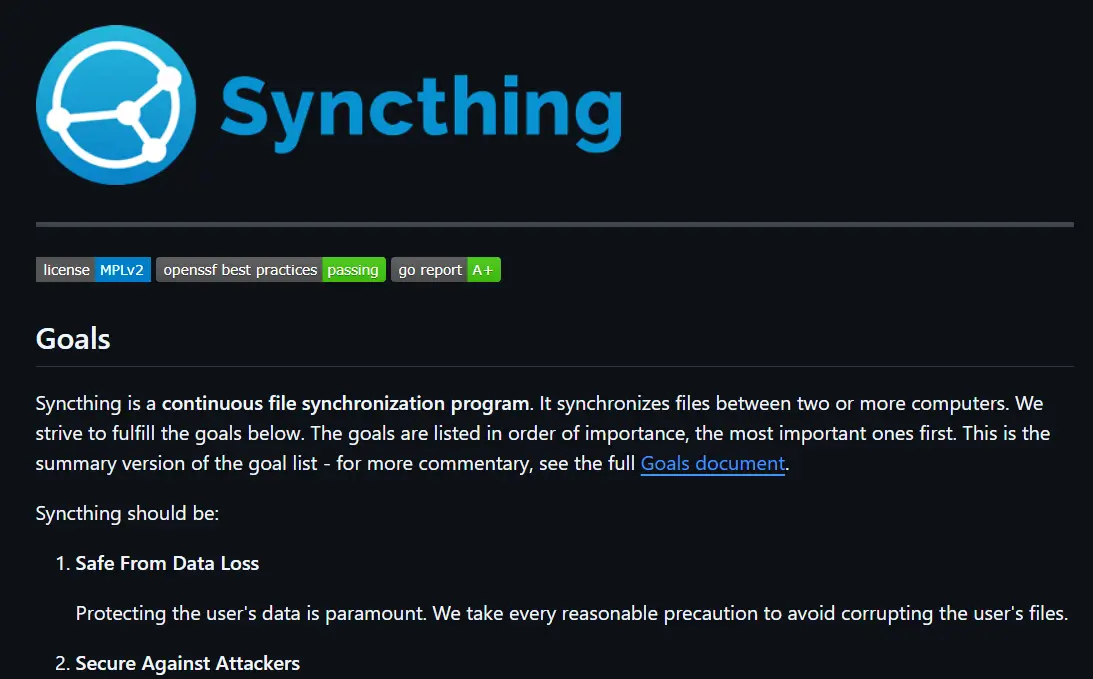The height and width of the screenshot is (679, 1093).
Task: Click the "Safe From Data Loss" list item
Action: tap(167, 563)
